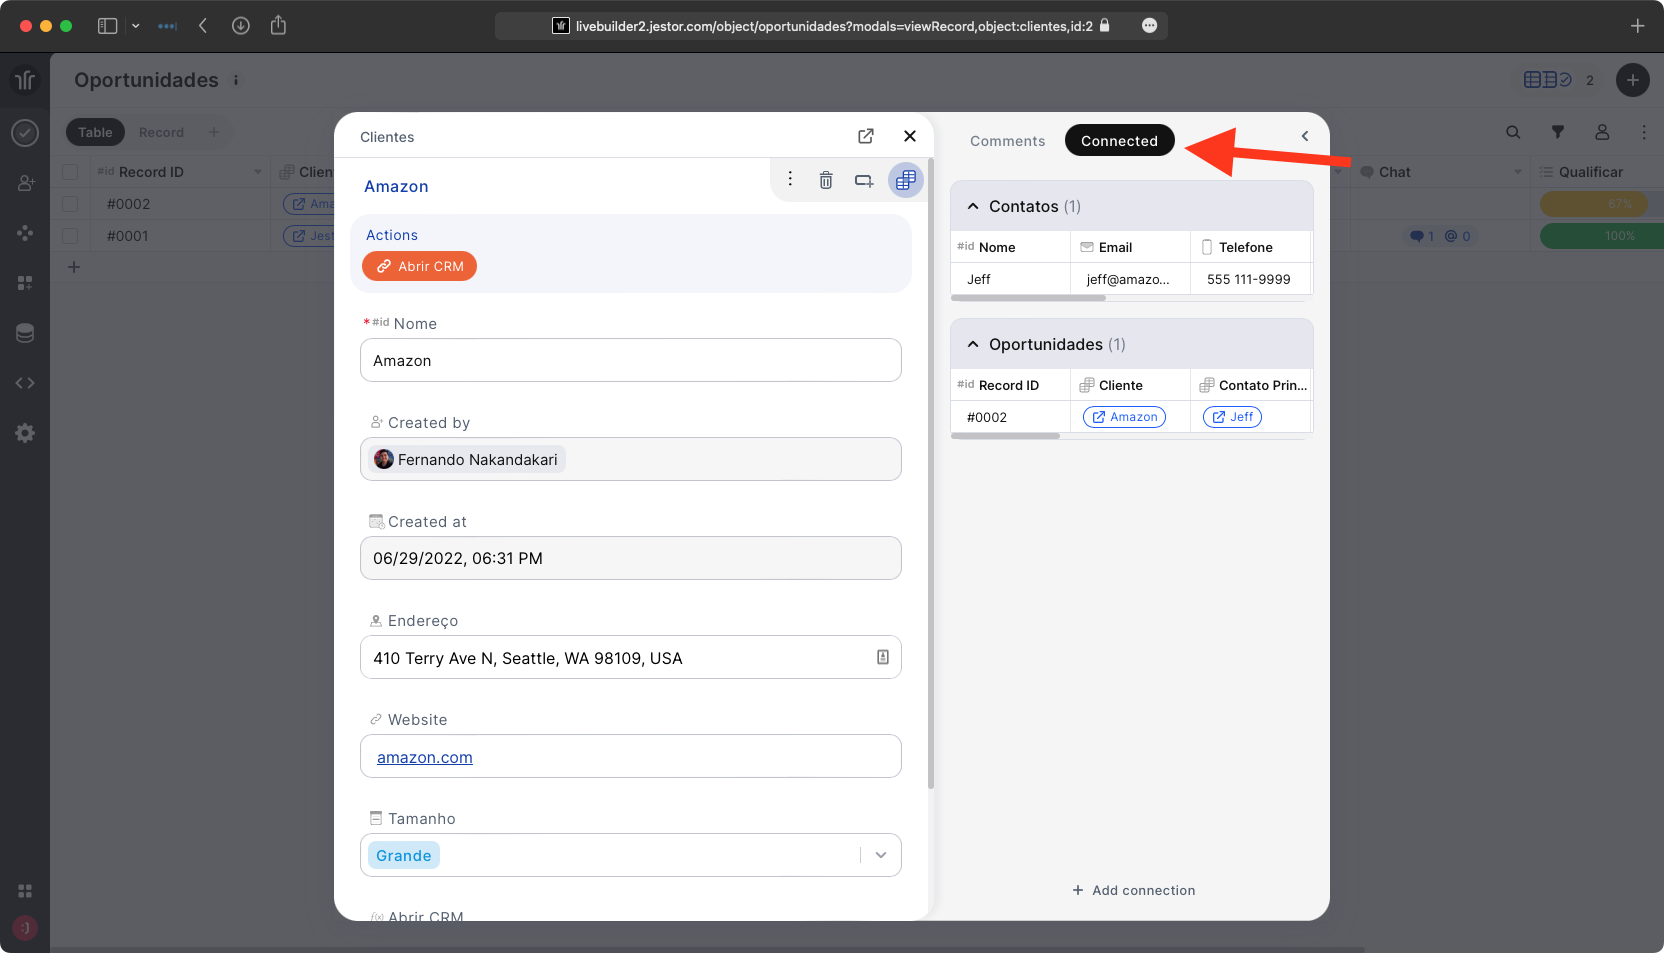Switch to the Record view tab
Image resolution: width=1664 pixels, height=953 pixels.
161,132
